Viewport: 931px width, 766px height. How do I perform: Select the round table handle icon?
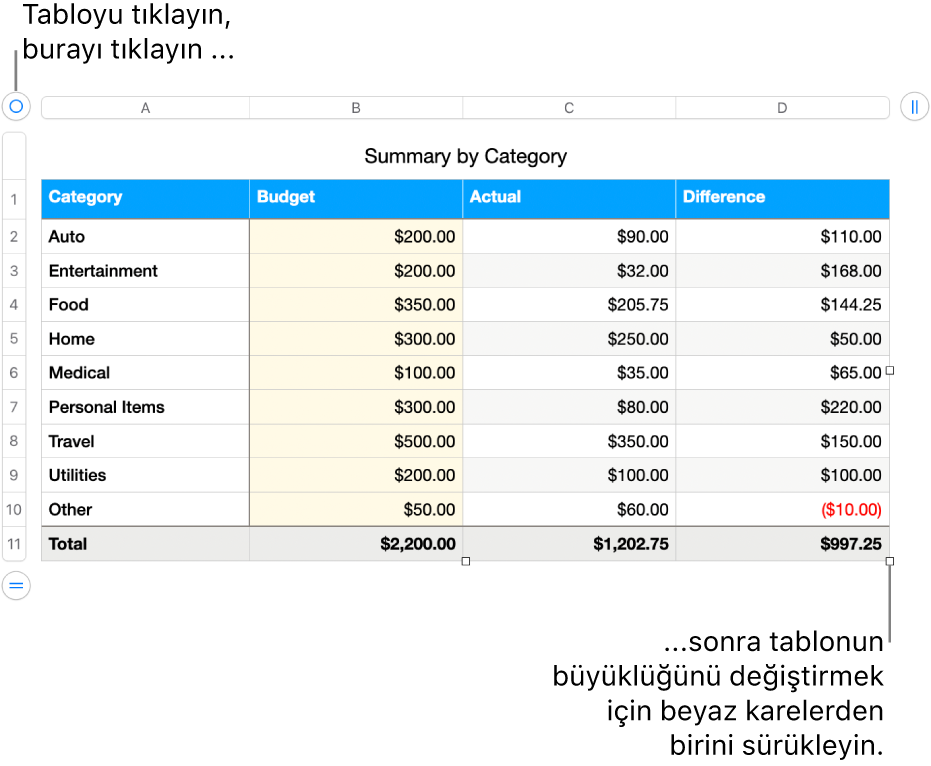(15, 107)
